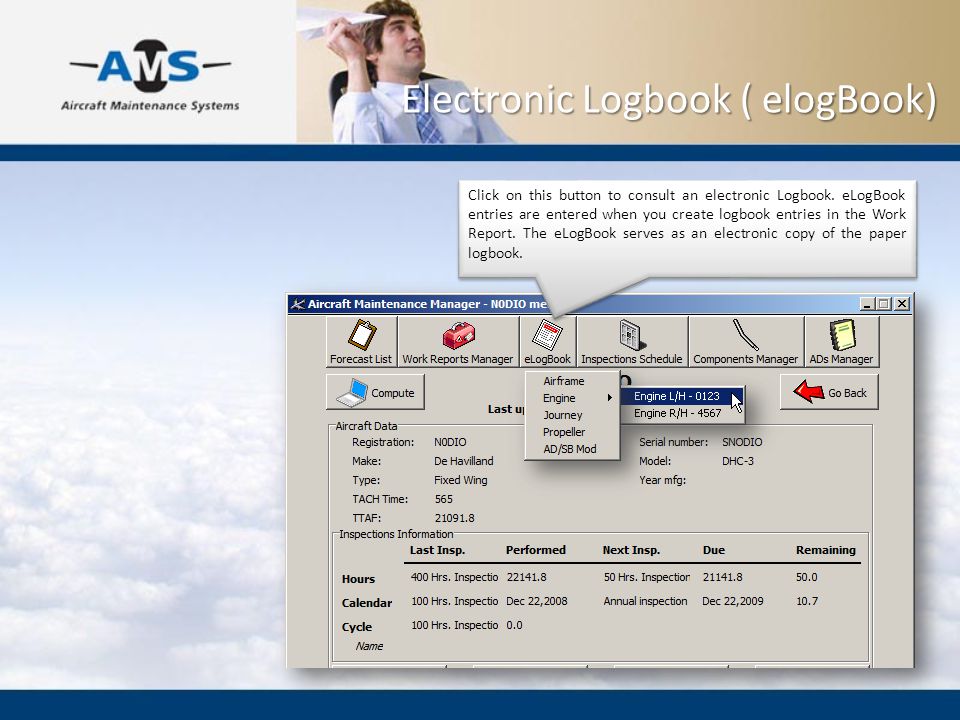Viewport: 960px width, 720px height.
Task: Click the Hours row 400 Hrs. Inspection
Action: [x=454, y=577]
